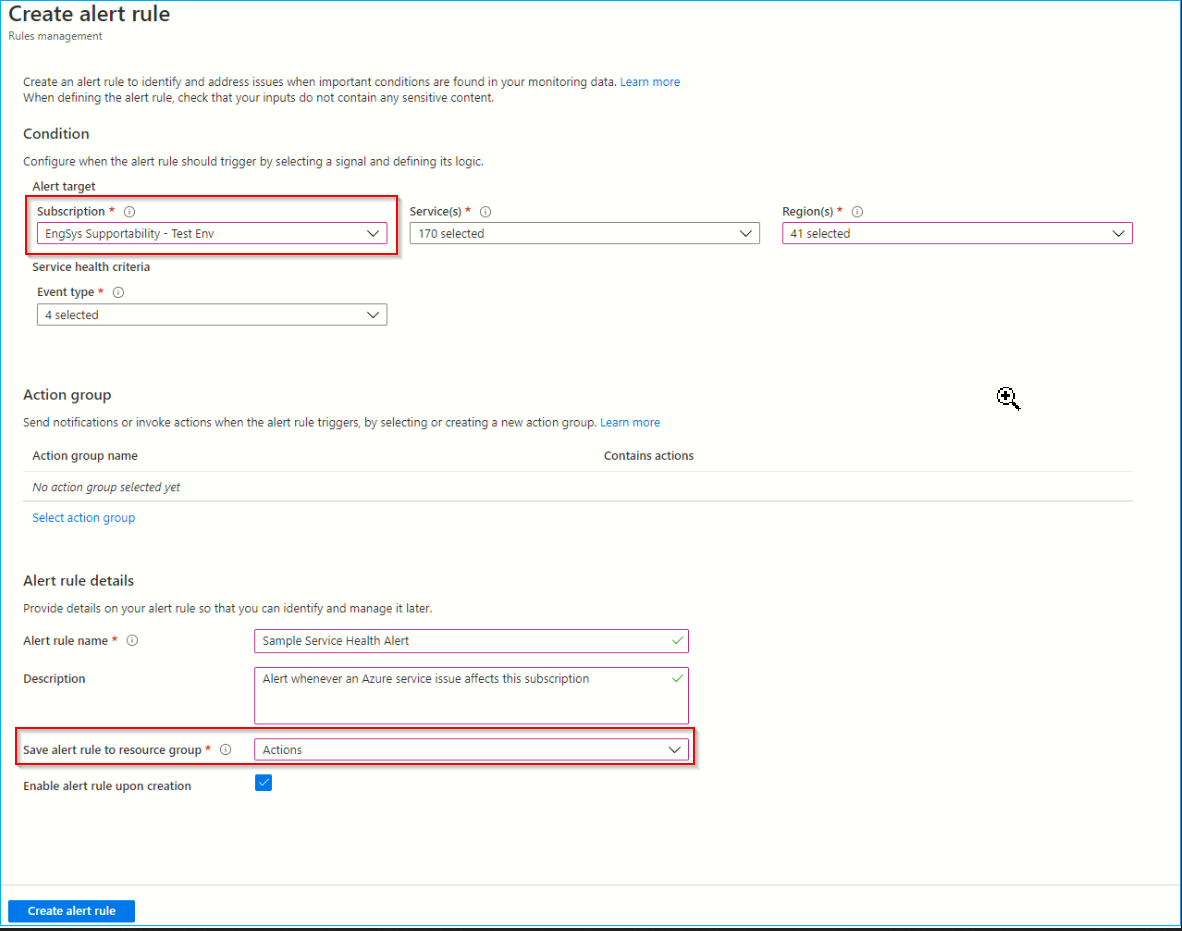Screen dimensions: 1182x931
Task: Click the info icon next to Alert rule name
Action: pyautogui.click(x=132, y=640)
